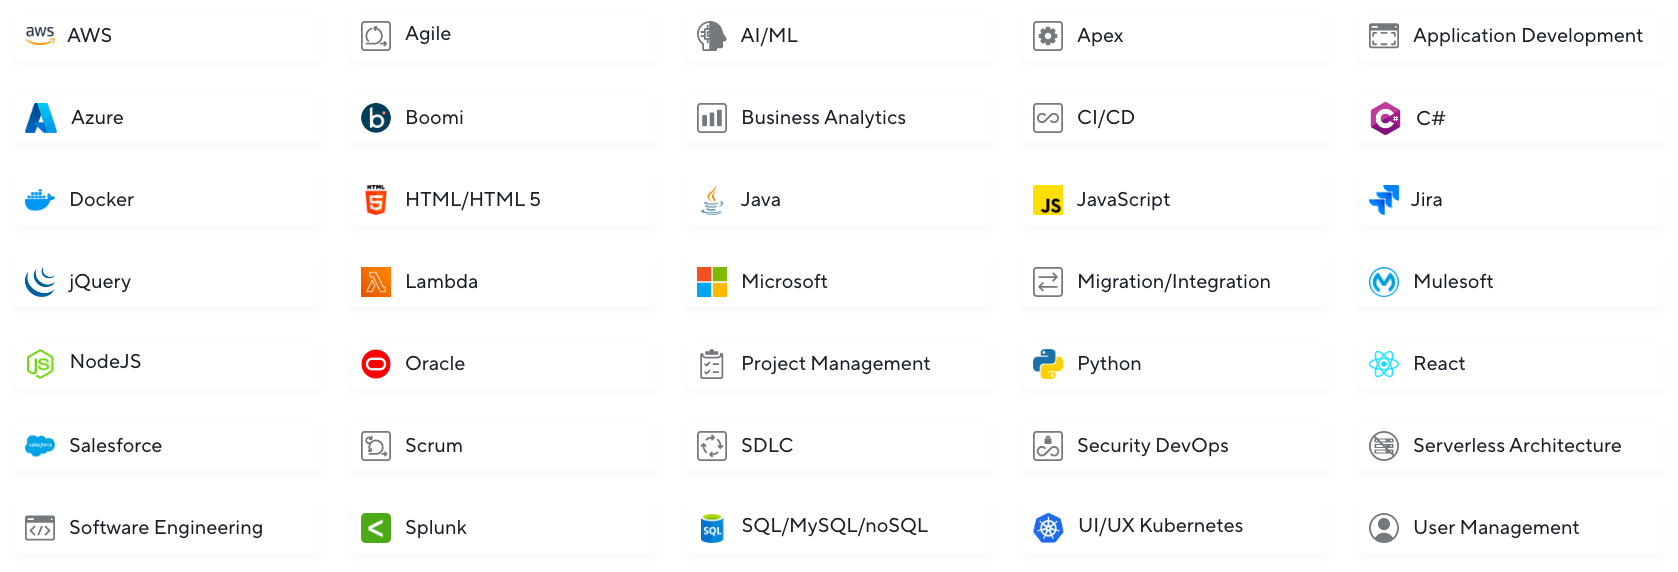Click the Lambda orange icon

376,282
